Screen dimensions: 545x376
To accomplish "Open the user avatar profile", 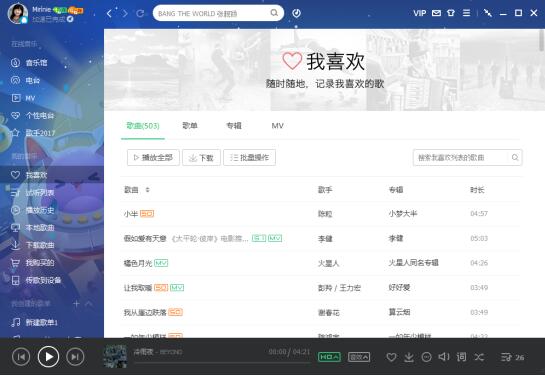I will (x=18, y=14).
